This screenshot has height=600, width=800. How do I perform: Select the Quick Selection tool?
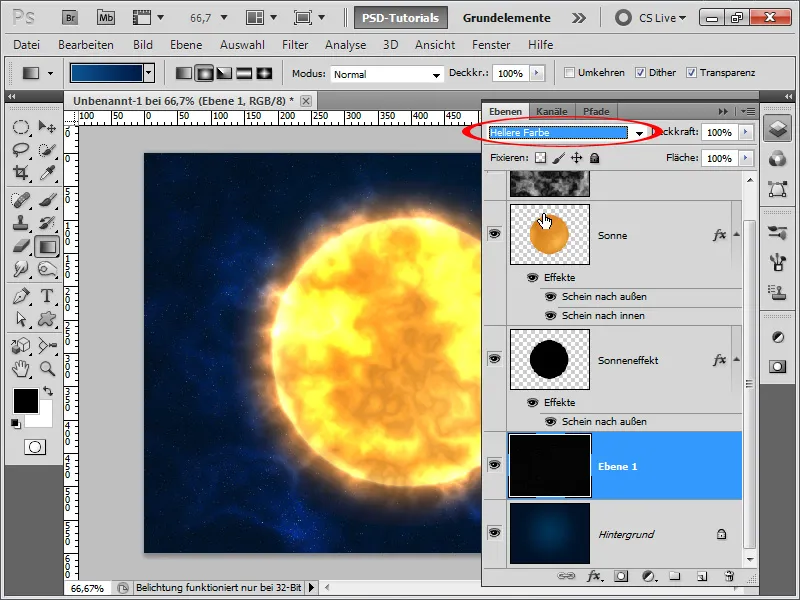[47, 150]
